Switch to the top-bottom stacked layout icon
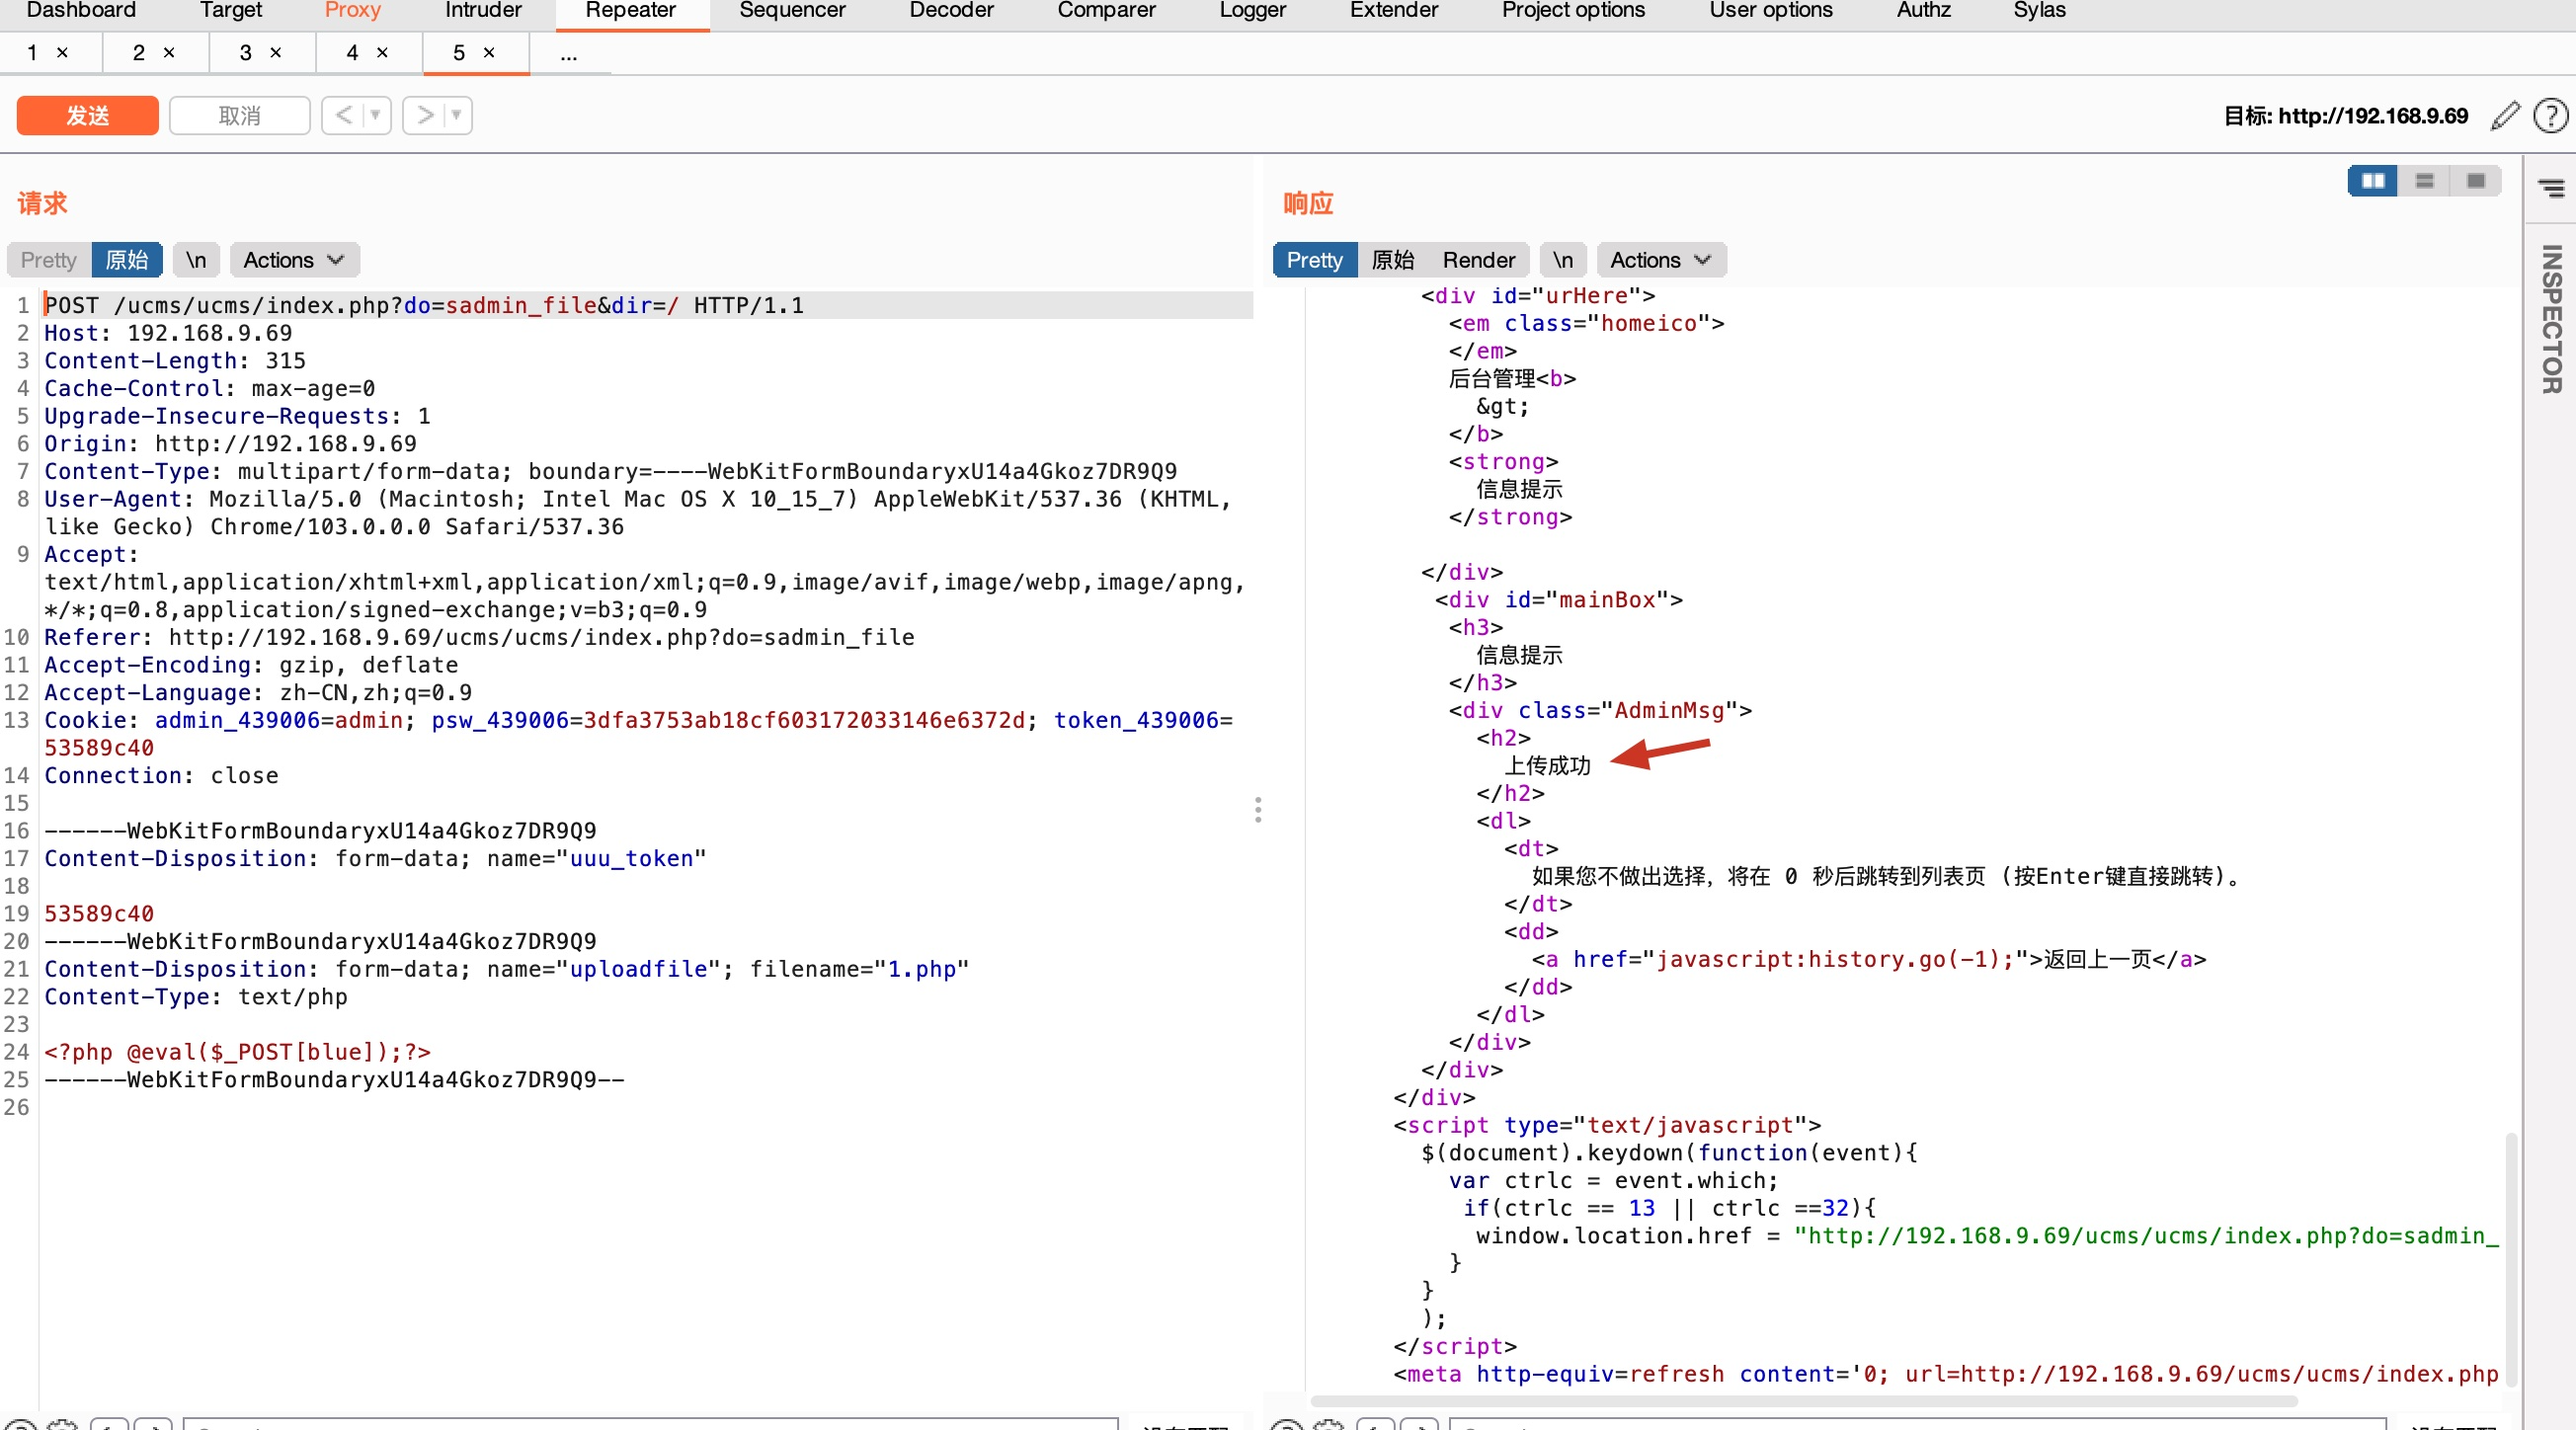 click(2424, 181)
